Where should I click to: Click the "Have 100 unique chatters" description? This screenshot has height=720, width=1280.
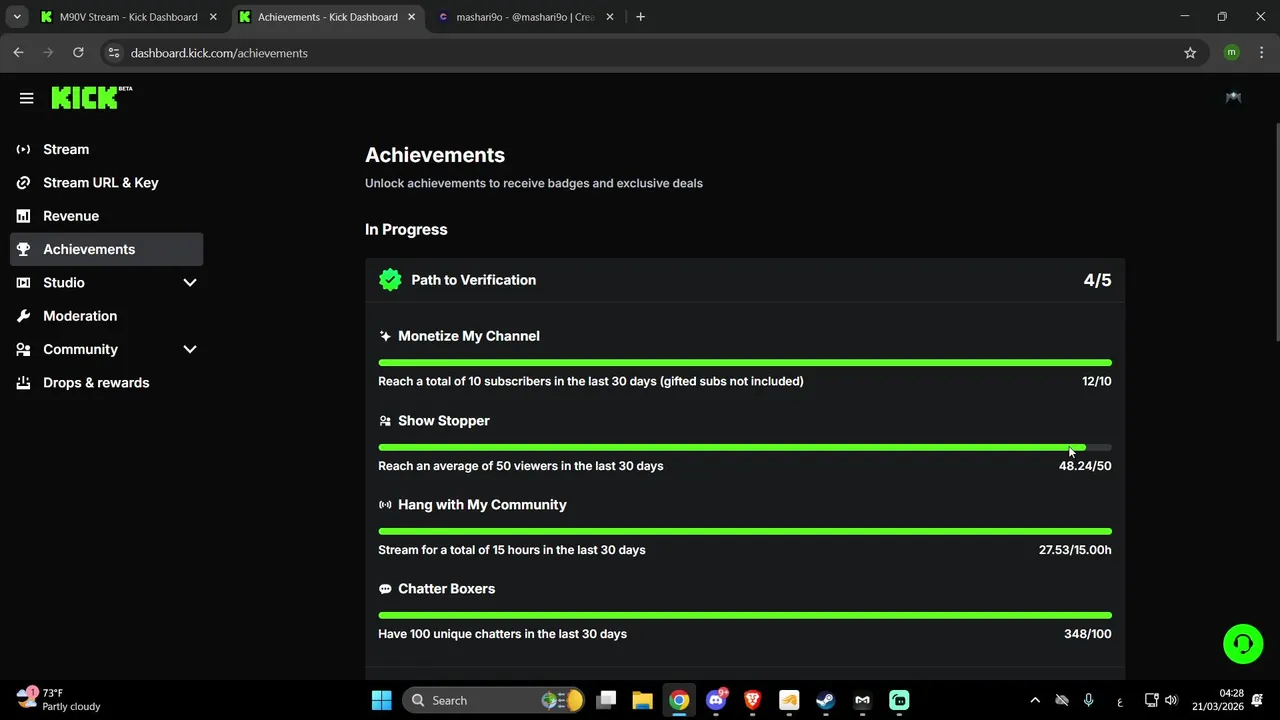click(502, 634)
